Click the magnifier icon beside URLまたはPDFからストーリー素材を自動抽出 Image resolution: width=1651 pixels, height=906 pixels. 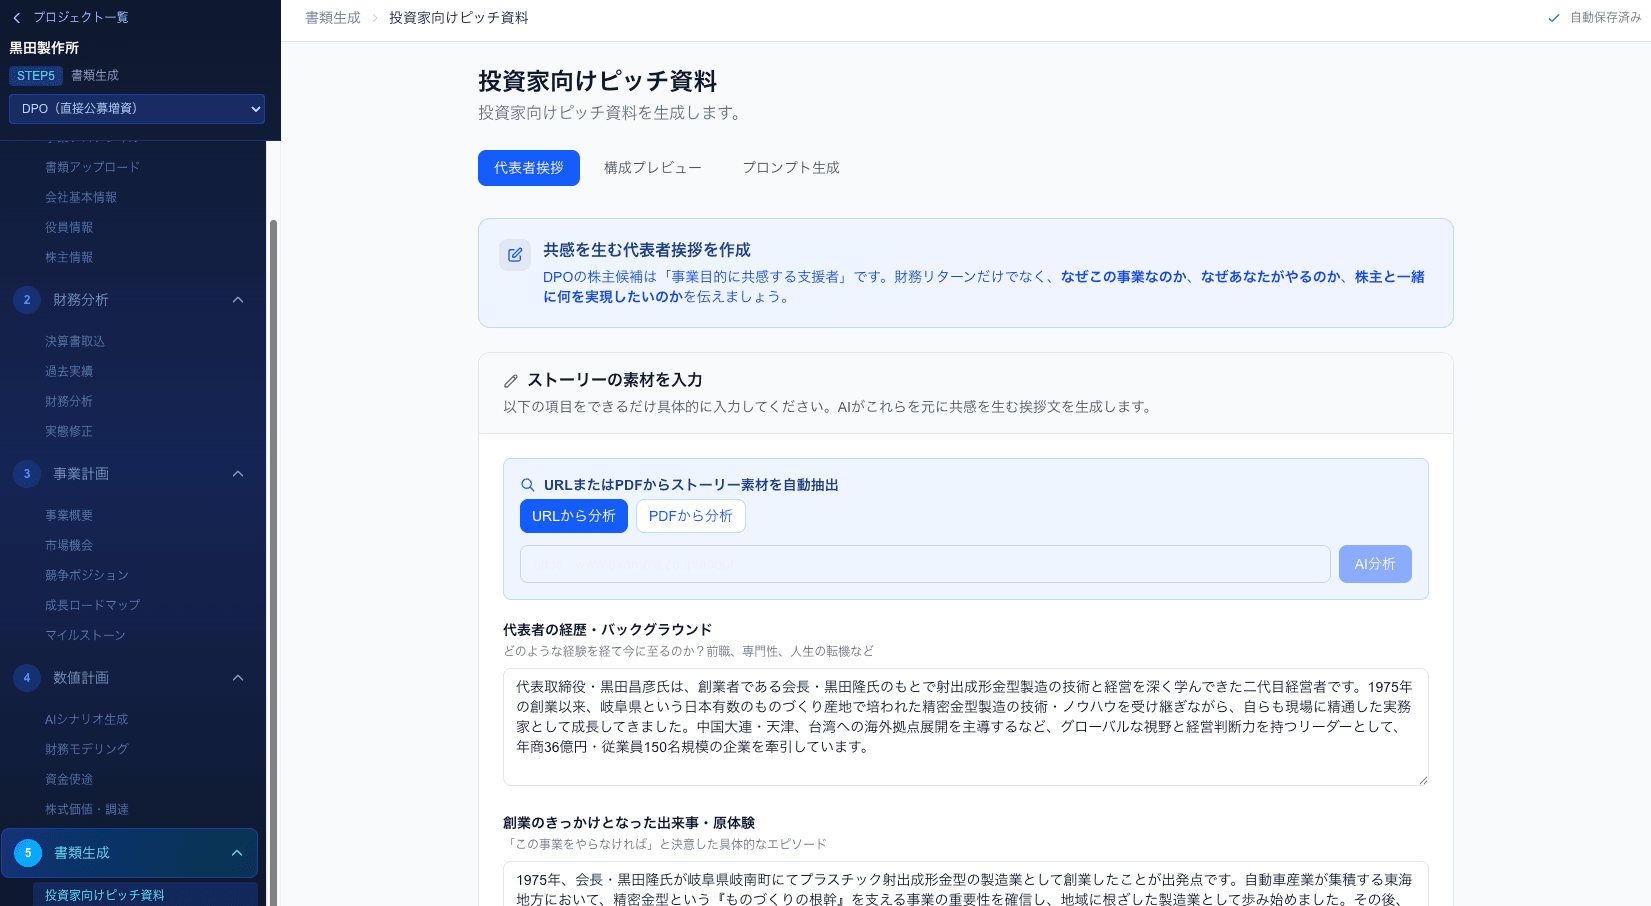point(528,485)
